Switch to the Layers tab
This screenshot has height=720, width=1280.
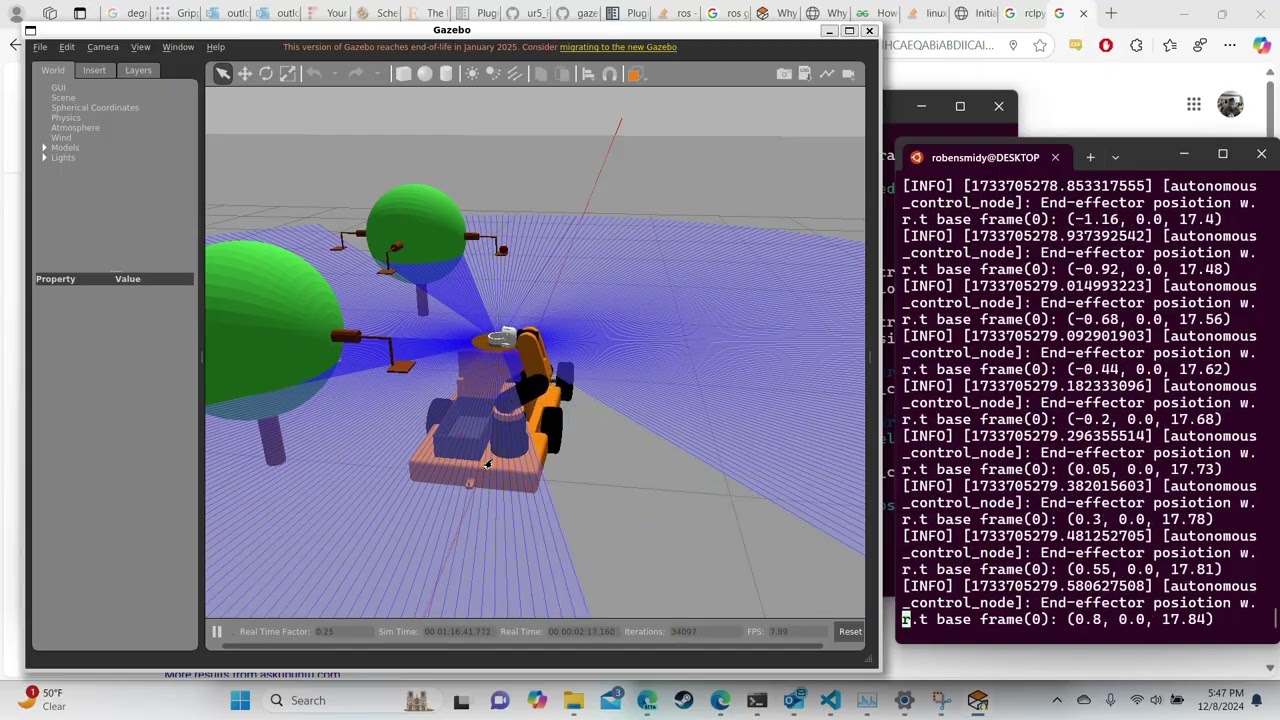pos(138,71)
